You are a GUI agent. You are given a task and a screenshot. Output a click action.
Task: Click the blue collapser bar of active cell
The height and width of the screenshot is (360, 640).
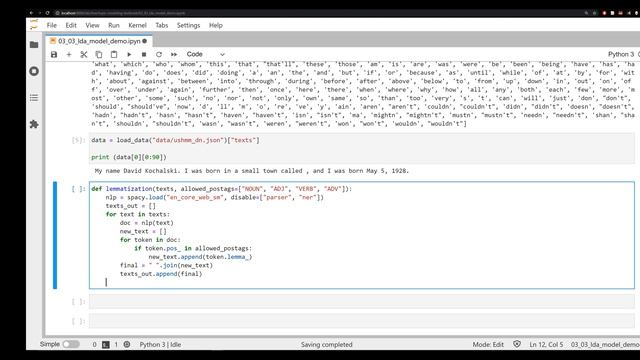click(x=55, y=235)
